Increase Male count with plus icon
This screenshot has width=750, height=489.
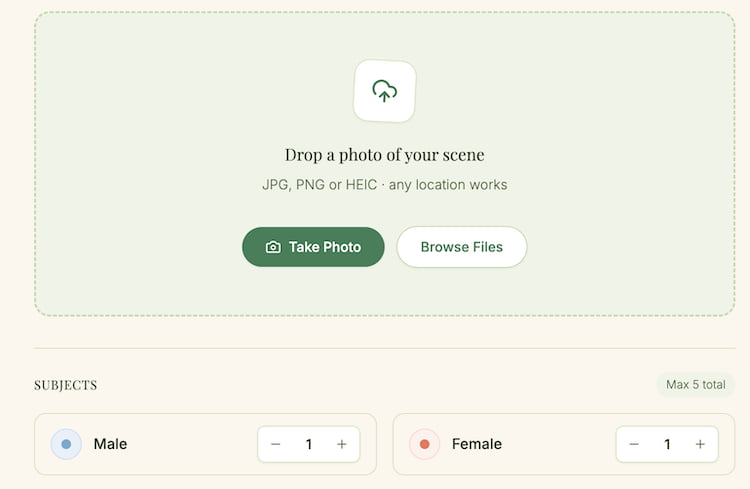[342, 444]
